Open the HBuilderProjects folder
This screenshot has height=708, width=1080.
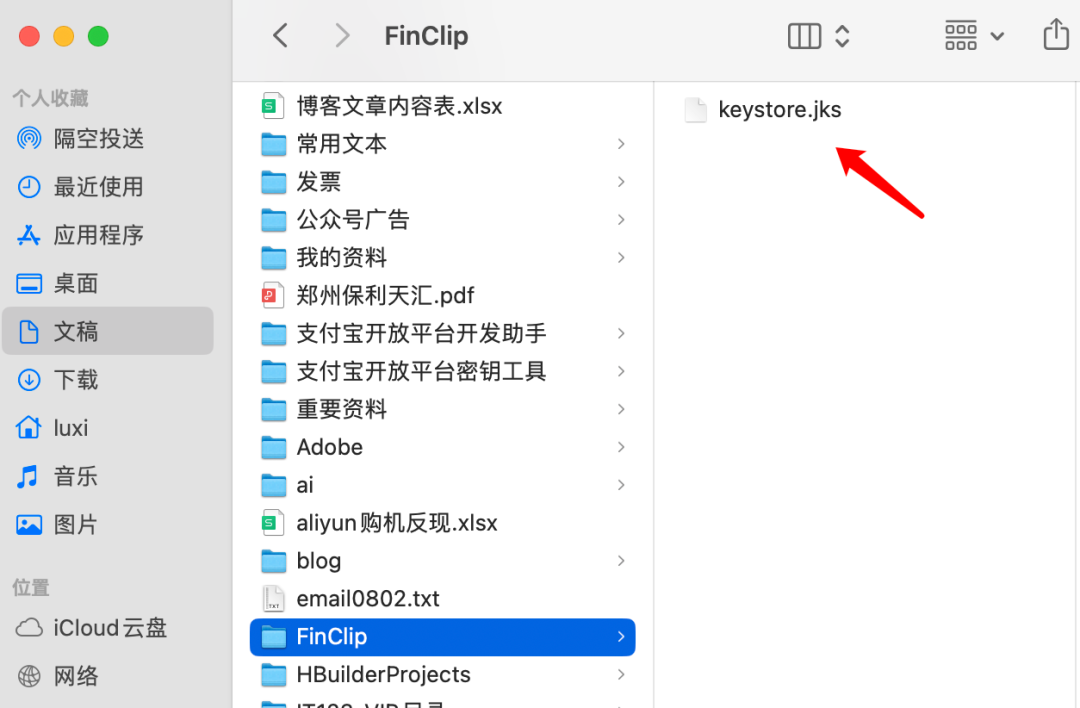point(442,674)
